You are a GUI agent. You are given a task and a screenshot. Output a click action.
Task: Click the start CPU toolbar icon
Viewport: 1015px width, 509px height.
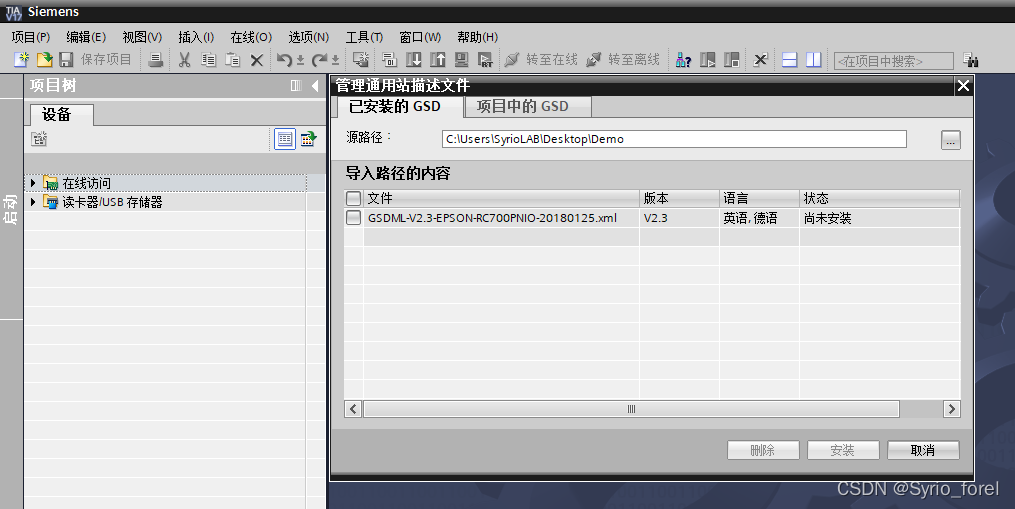tap(708, 60)
